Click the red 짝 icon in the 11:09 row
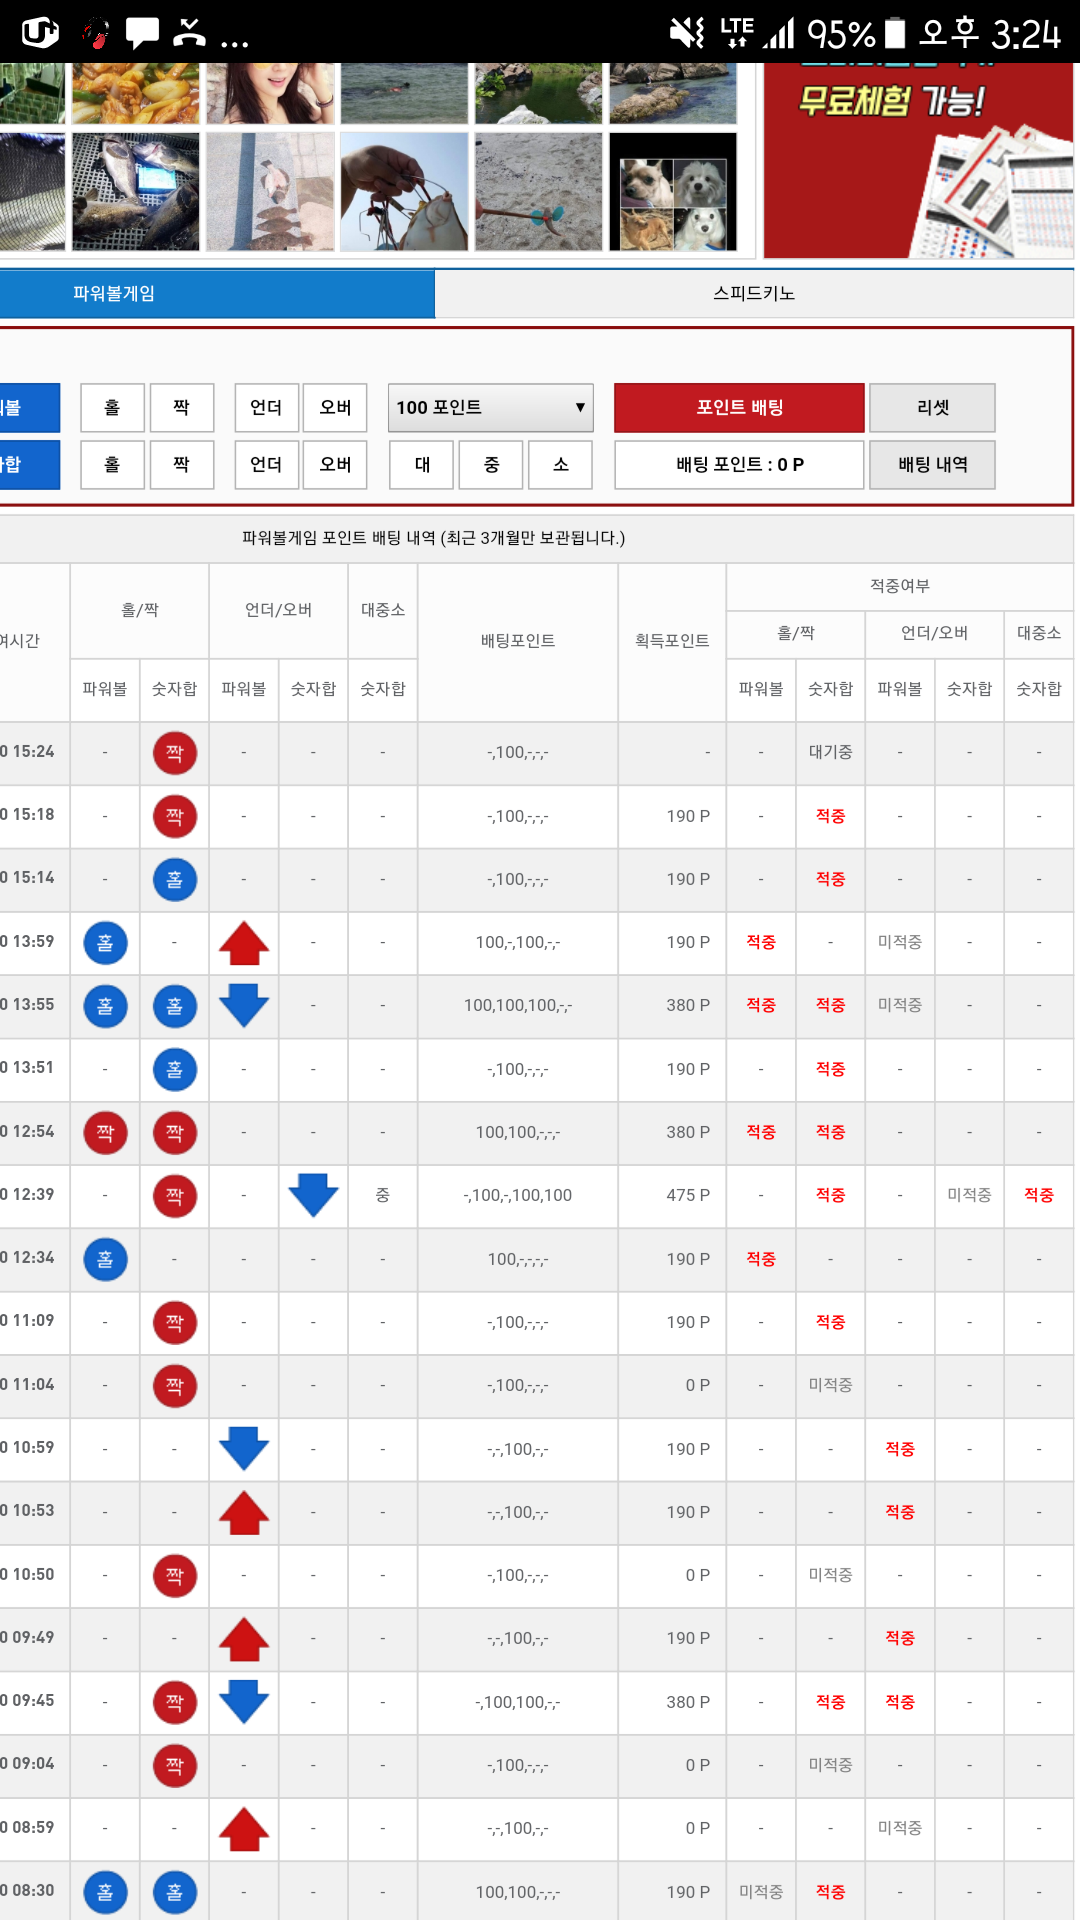This screenshot has width=1080, height=1920. click(x=175, y=1323)
